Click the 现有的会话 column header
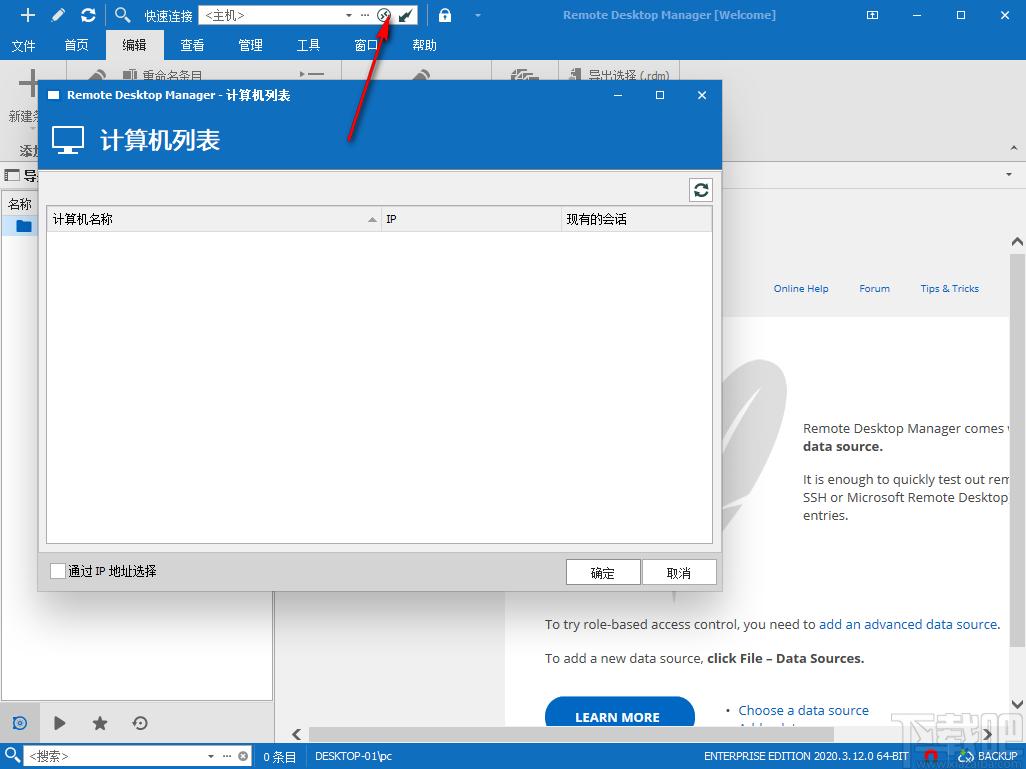 (637, 219)
